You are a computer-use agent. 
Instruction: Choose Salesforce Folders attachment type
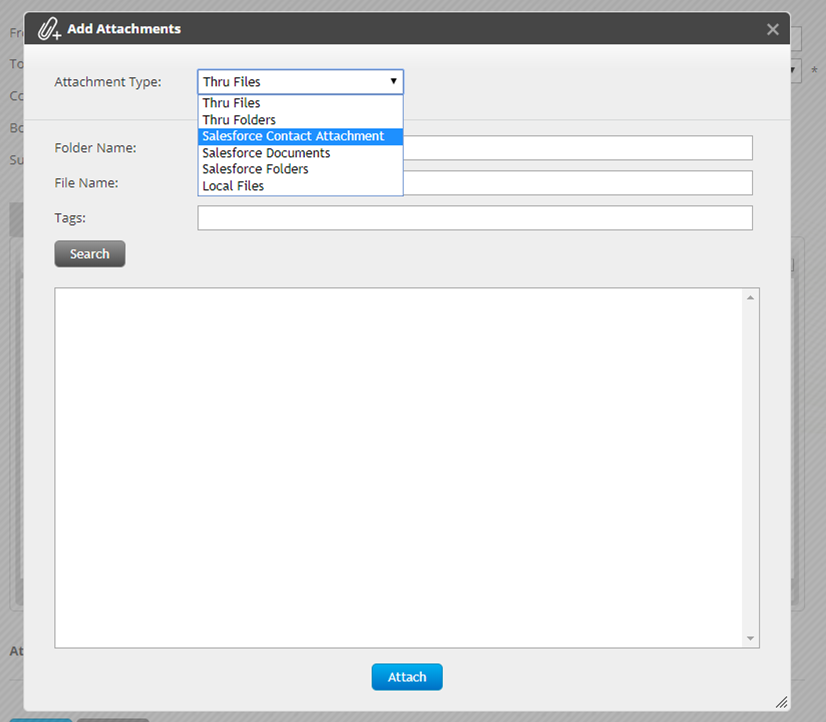pos(255,169)
